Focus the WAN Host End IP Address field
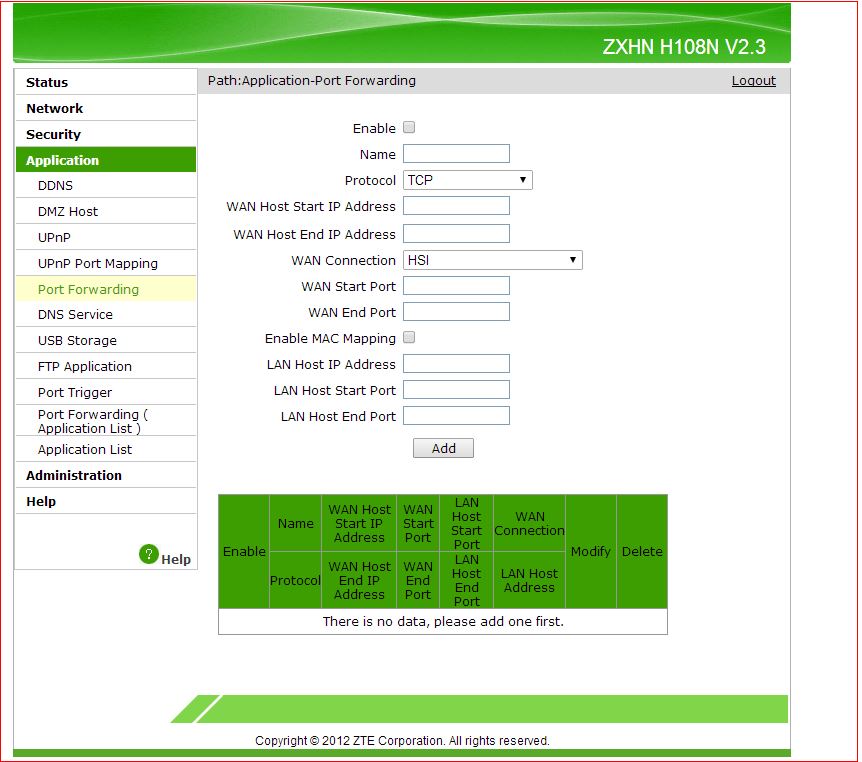This screenshot has height=762, width=862. click(456, 233)
